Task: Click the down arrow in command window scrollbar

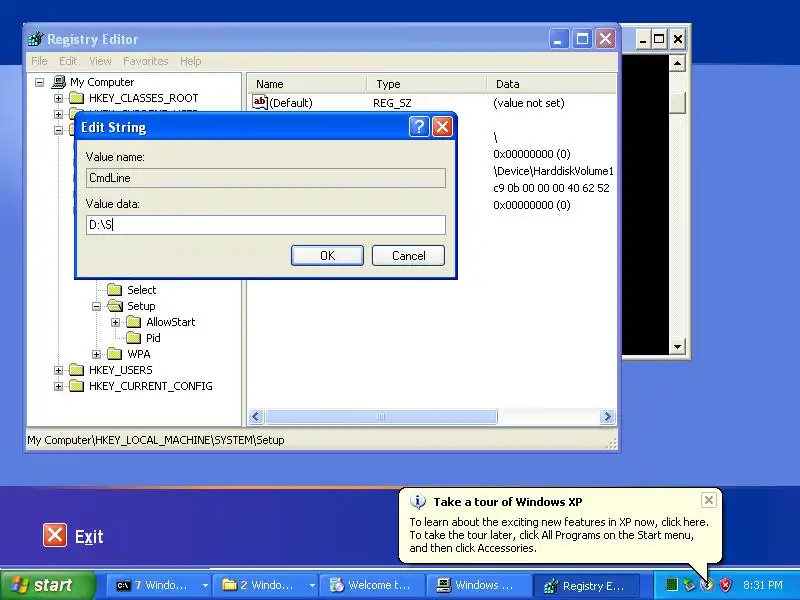Action: click(677, 347)
